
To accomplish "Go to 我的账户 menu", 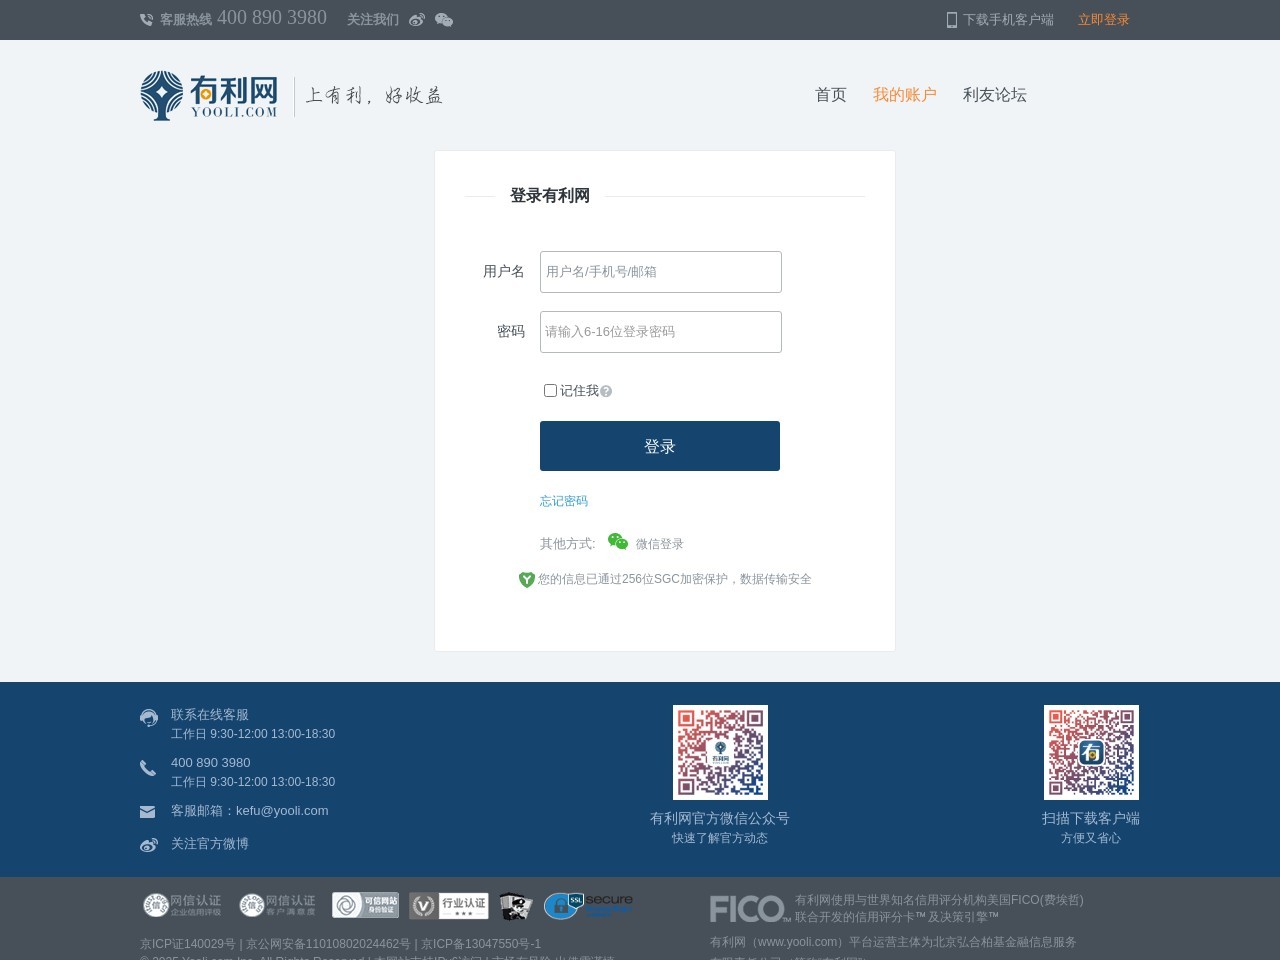I will pyautogui.click(x=904, y=95).
